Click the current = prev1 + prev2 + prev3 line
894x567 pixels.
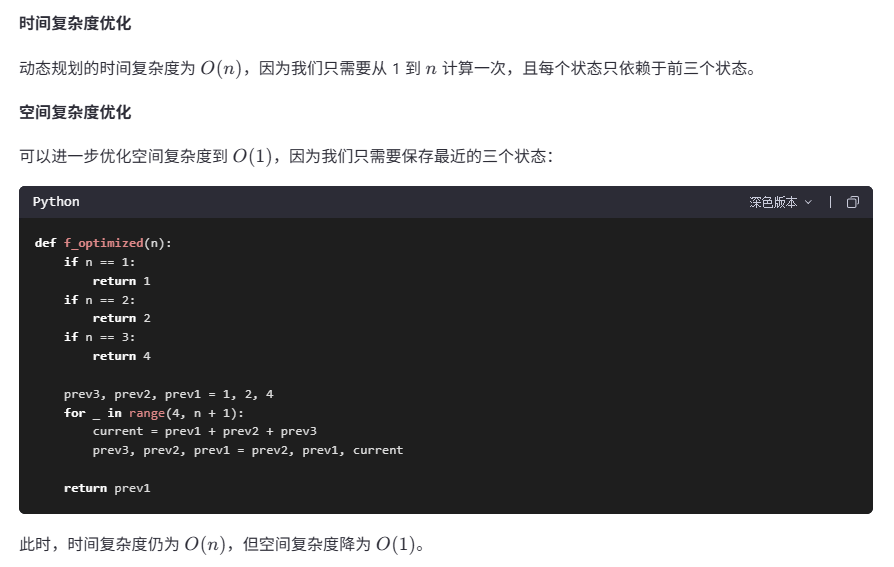(205, 432)
